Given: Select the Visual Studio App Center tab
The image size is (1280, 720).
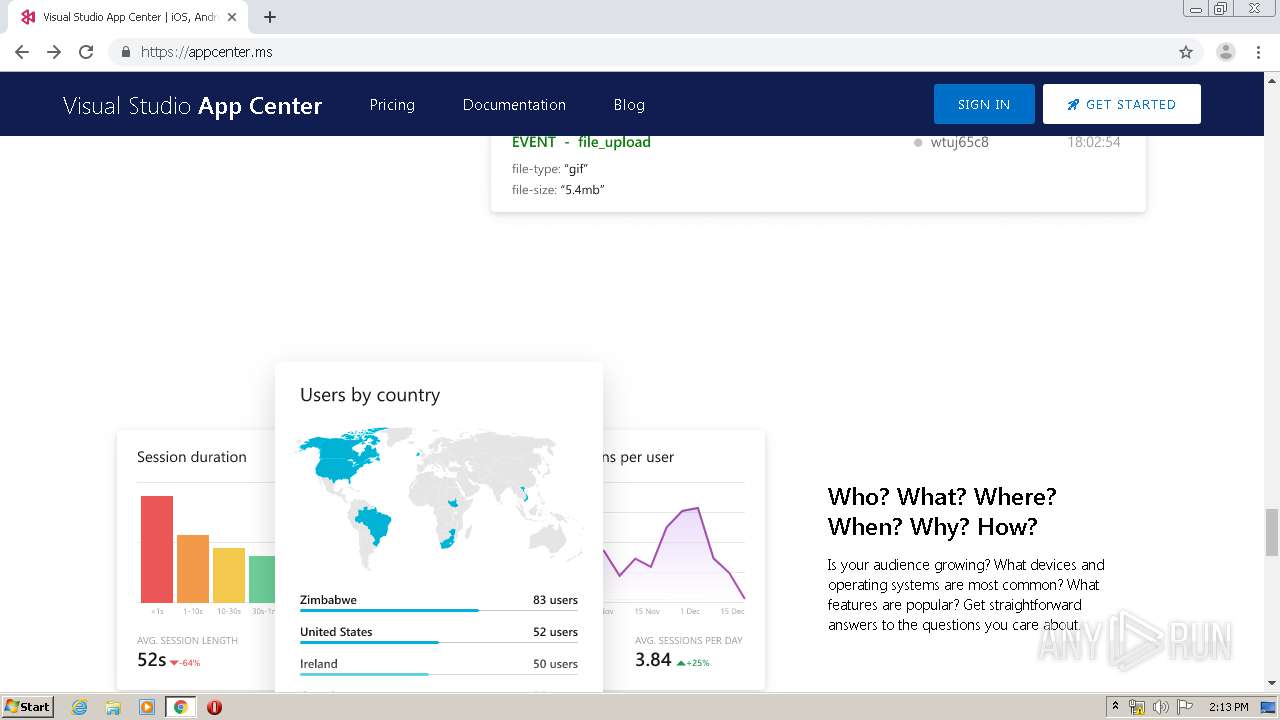Looking at the screenshot, I should coord(128,17).
